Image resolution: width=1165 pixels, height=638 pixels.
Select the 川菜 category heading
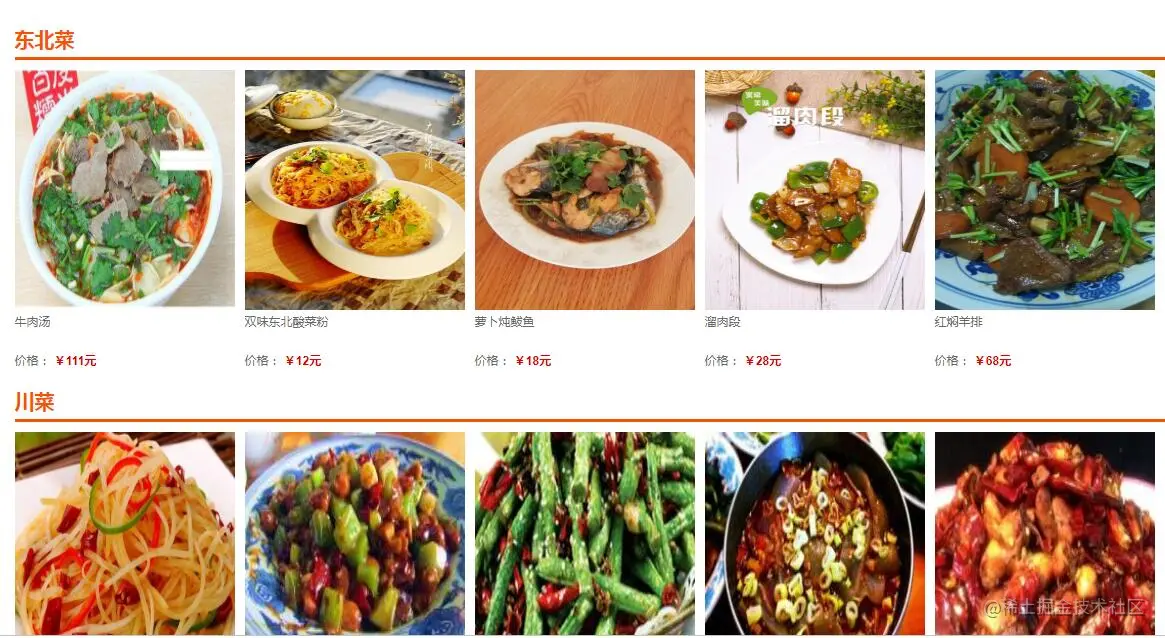point(35,402)
